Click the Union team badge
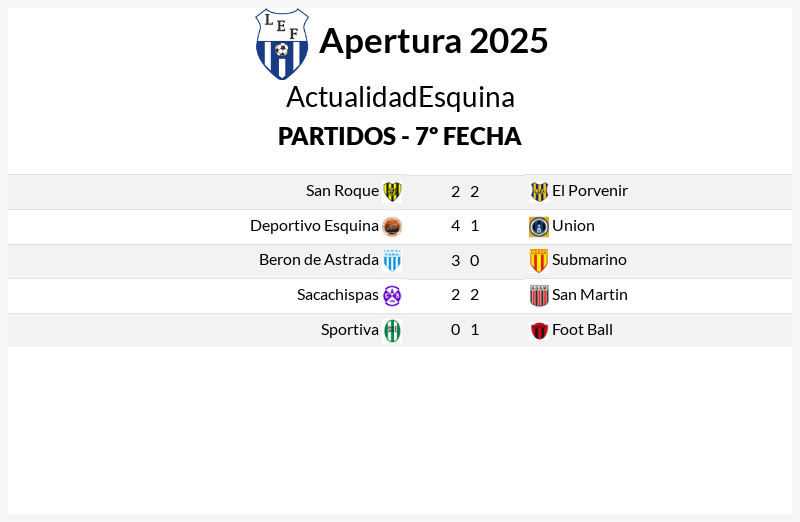The width and height of the screenshot is (800, 522). (539, 227)
